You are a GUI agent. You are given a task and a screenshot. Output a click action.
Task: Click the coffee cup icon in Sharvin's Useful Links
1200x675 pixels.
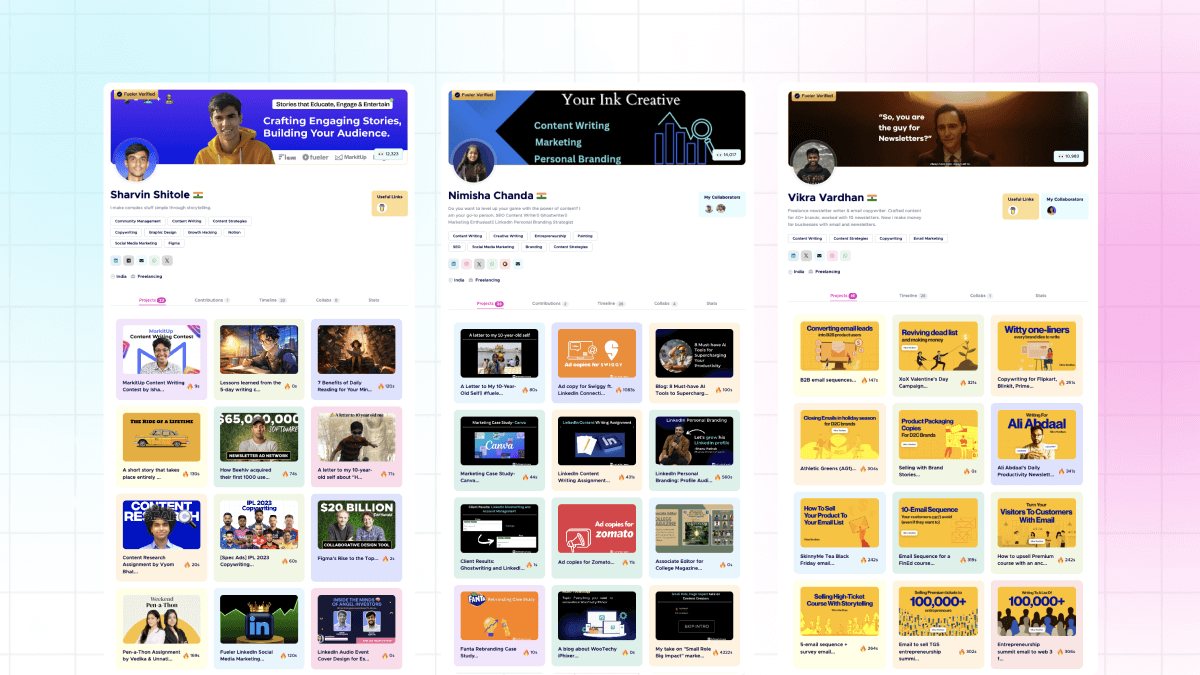coord(382,208)
